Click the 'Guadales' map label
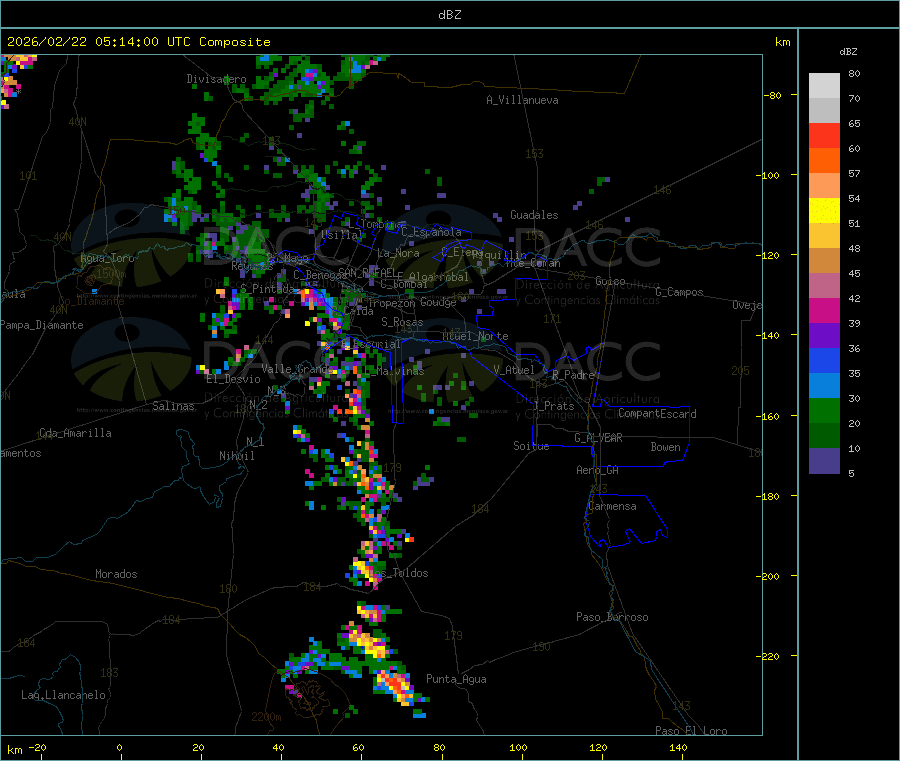Viewport: 900px width, 761px height. [534, 215]
